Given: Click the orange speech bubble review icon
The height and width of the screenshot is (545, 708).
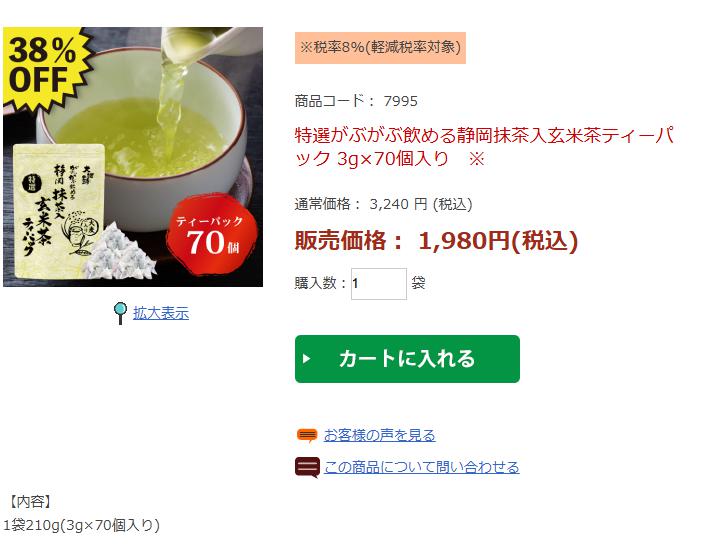Looking at the screenshot, I should [x=307, y=435].
